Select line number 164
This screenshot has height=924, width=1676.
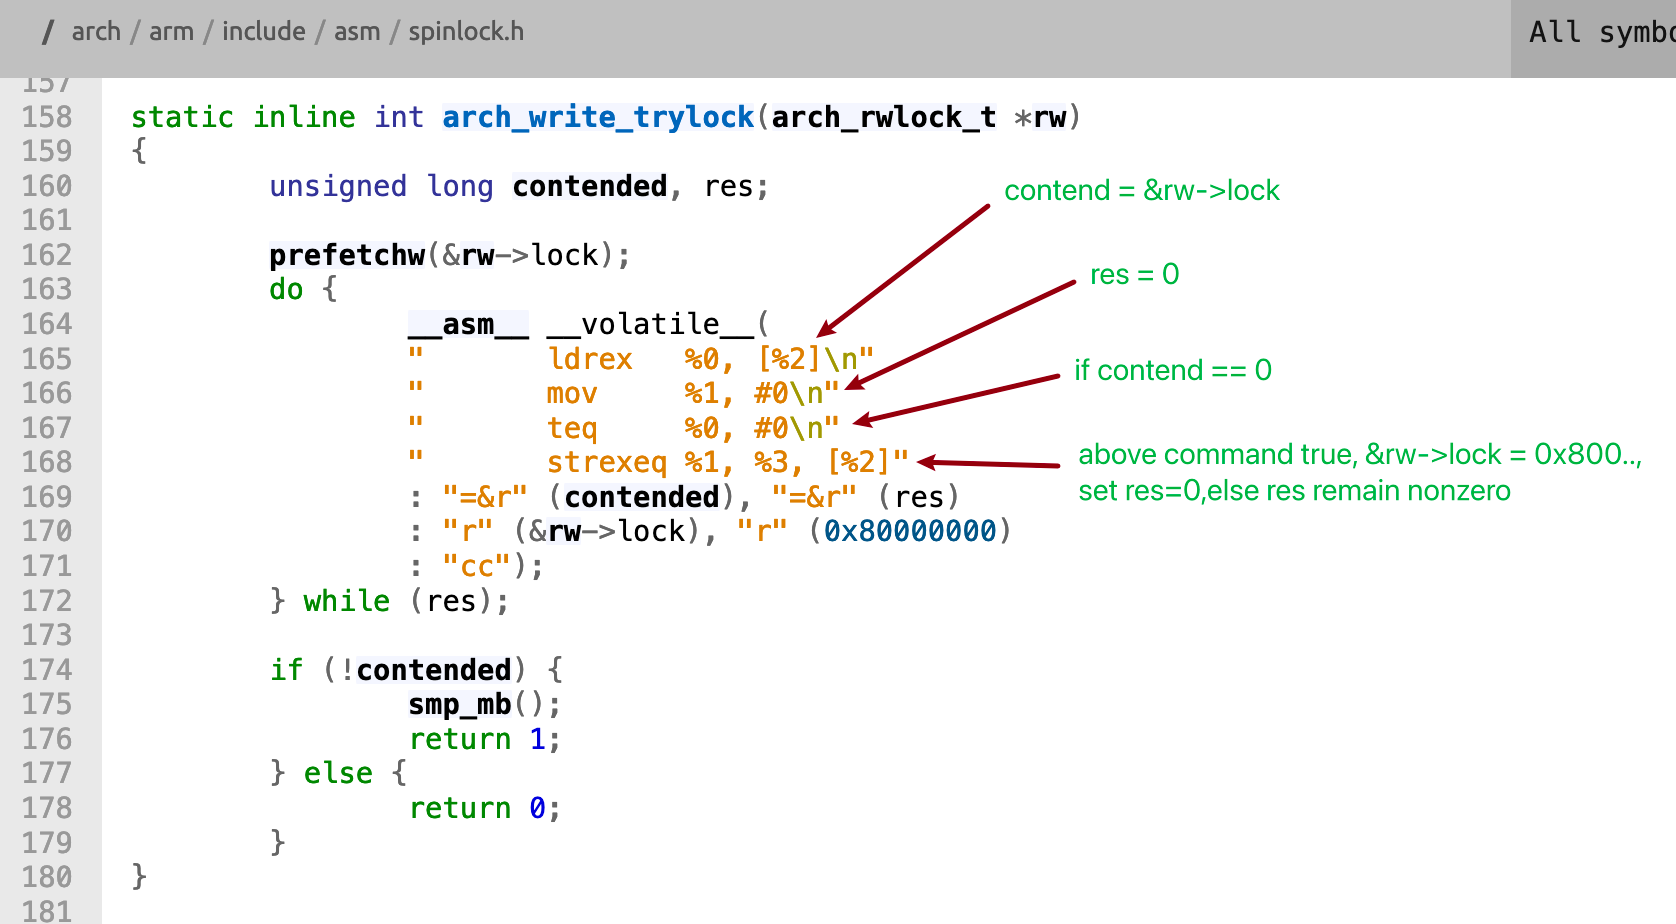(47, 324)
